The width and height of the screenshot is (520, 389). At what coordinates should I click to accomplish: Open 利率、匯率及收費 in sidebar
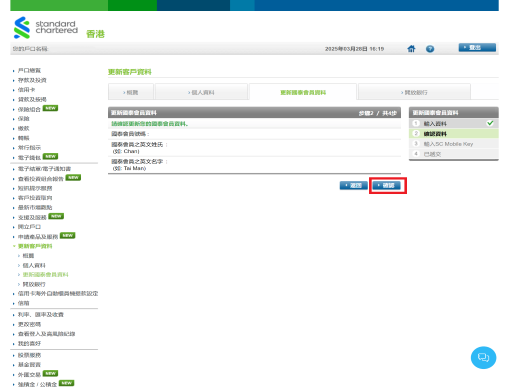point(41,315)
